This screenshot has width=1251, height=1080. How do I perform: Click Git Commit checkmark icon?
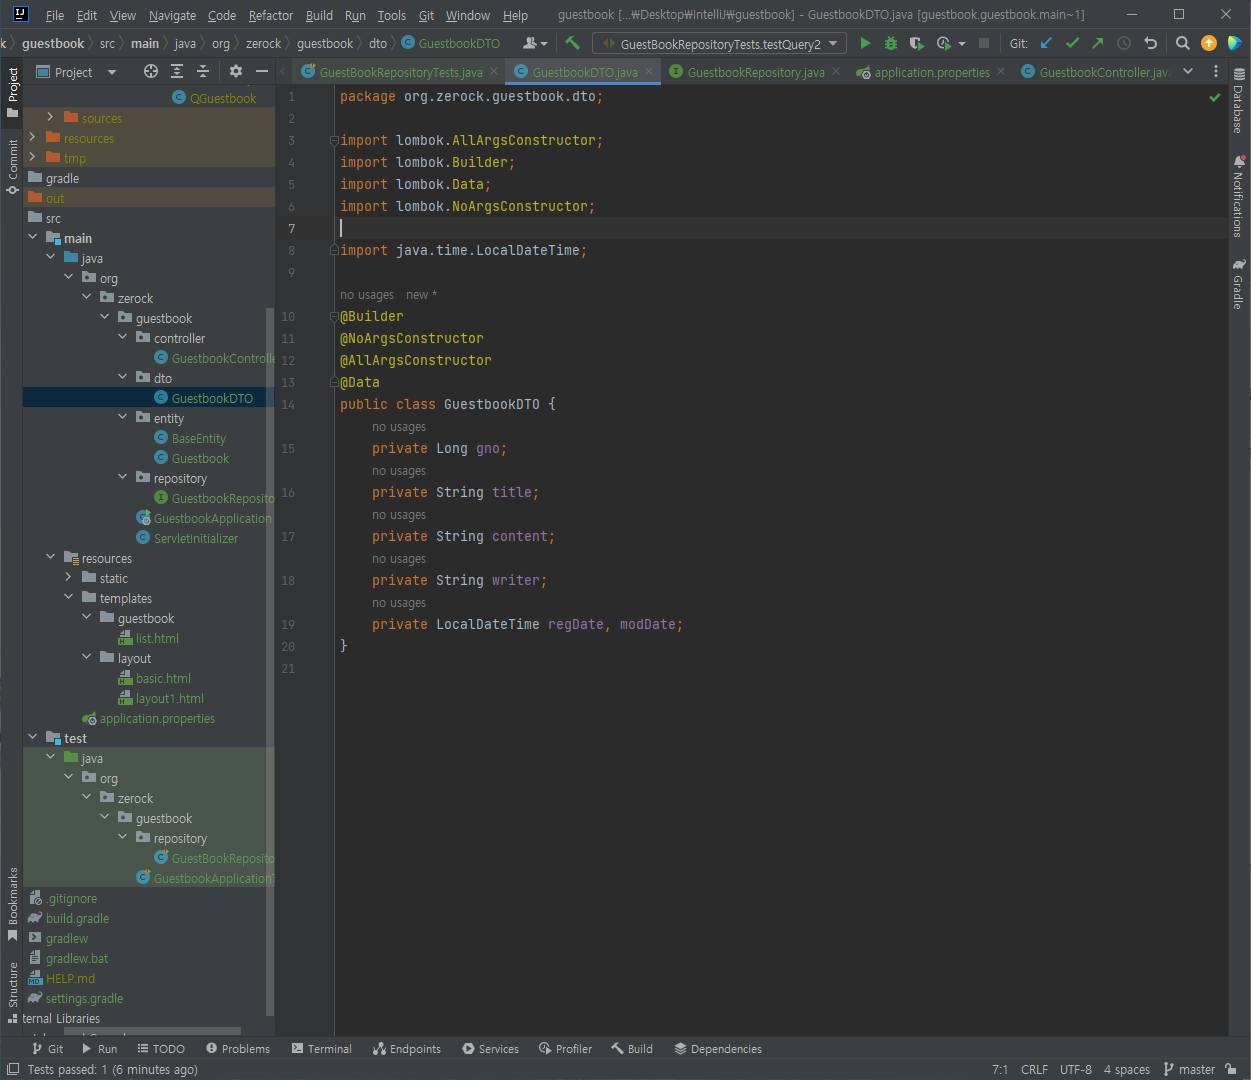[x=1072, y=43]
